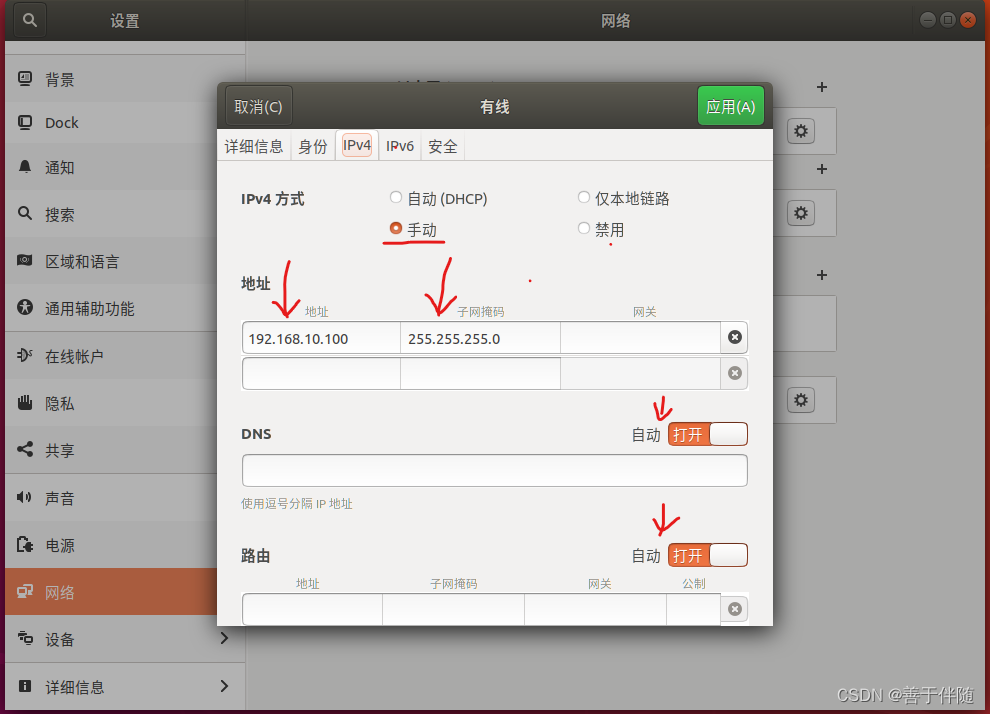This screenshot has height=714, width=990.
Task: Click the 网络 network icon
Action: 25,592
